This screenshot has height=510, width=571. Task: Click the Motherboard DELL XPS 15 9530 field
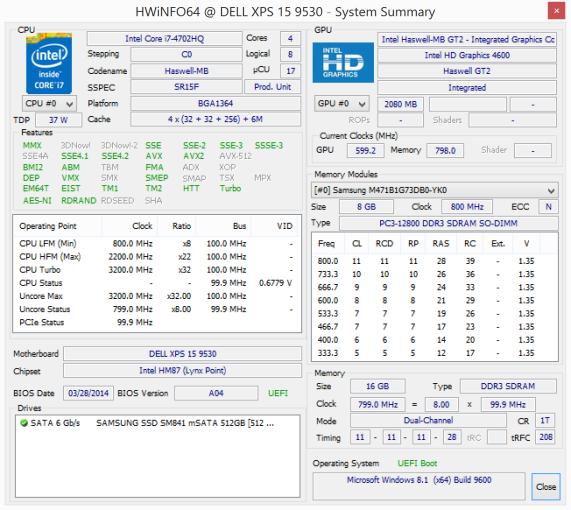(x=182, y=354)
